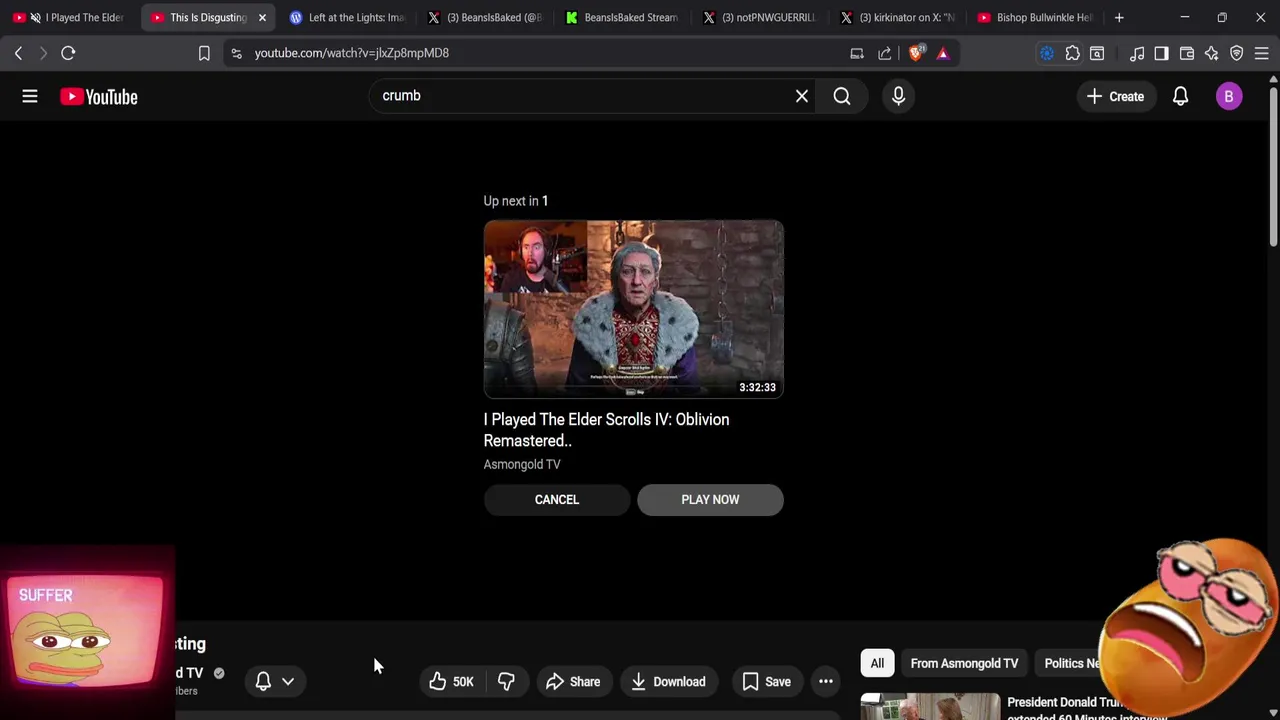1280x720 pixels.
Task: Go back with the browser back arrow
Action: click(18, 53)
